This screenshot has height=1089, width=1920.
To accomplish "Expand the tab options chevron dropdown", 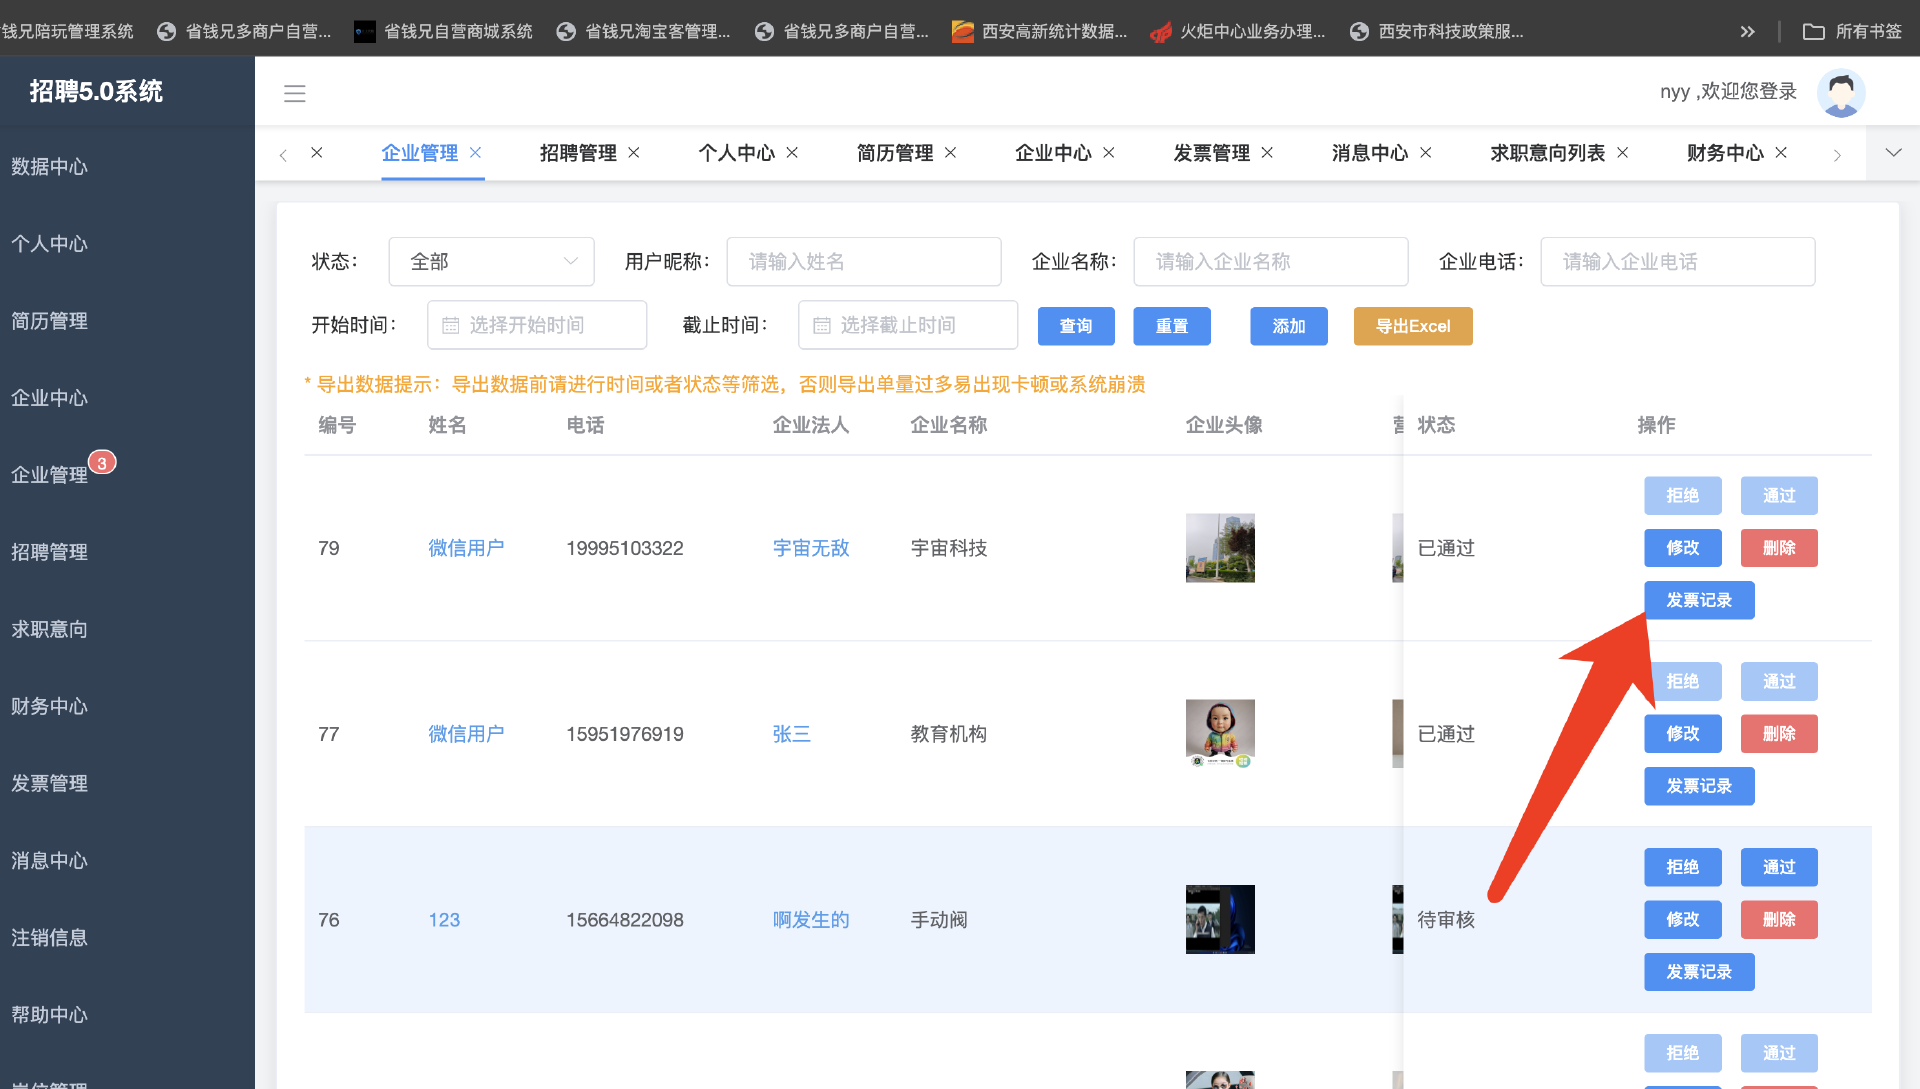I will [x=1892, y=153].
